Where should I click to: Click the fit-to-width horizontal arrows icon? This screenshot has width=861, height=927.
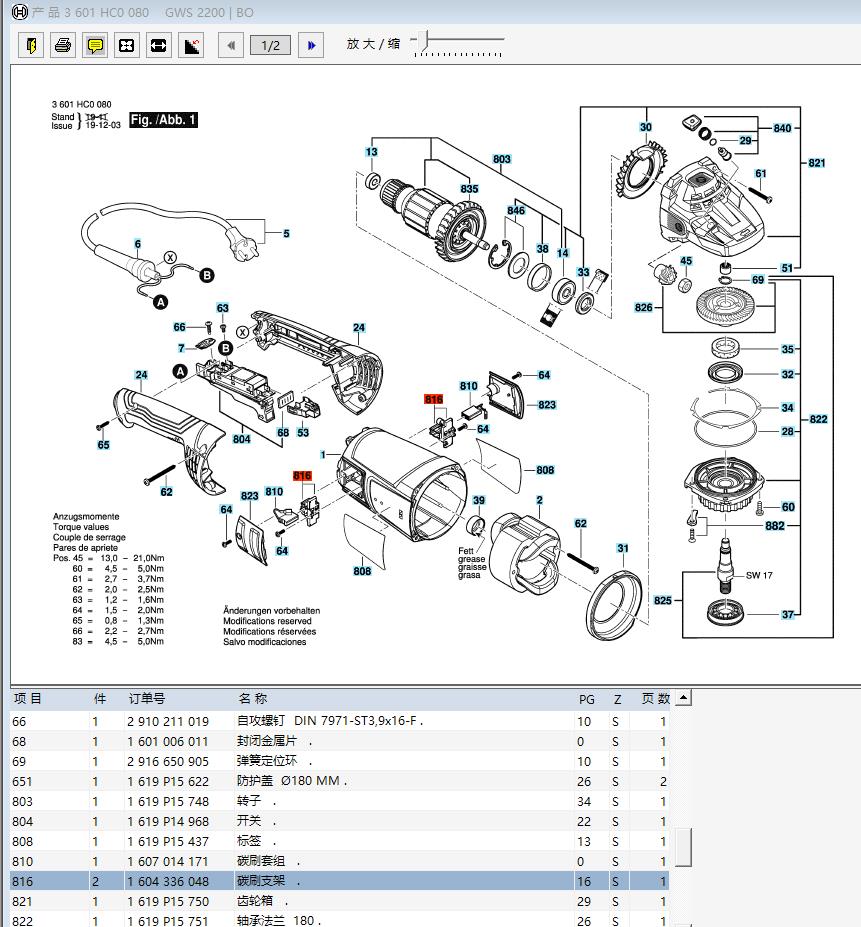click(158, 45)
